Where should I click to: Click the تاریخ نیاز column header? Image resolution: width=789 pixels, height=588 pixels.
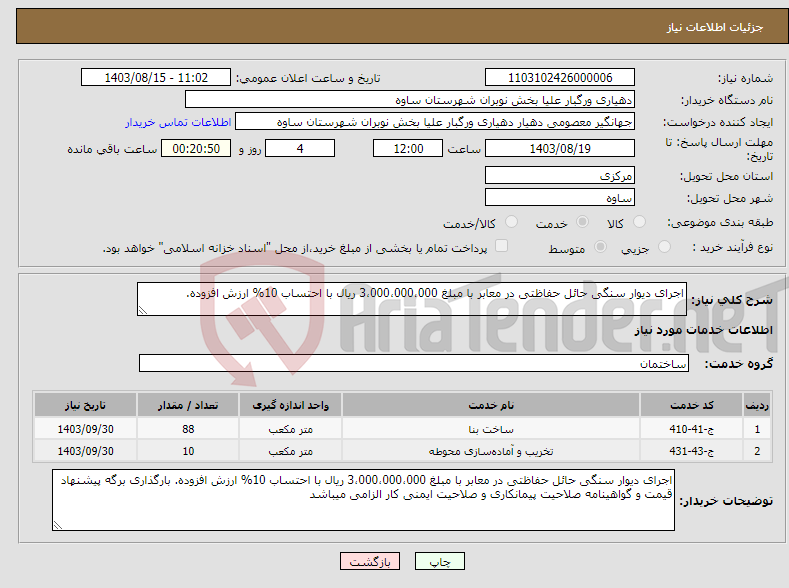click(x=85, y=405)
